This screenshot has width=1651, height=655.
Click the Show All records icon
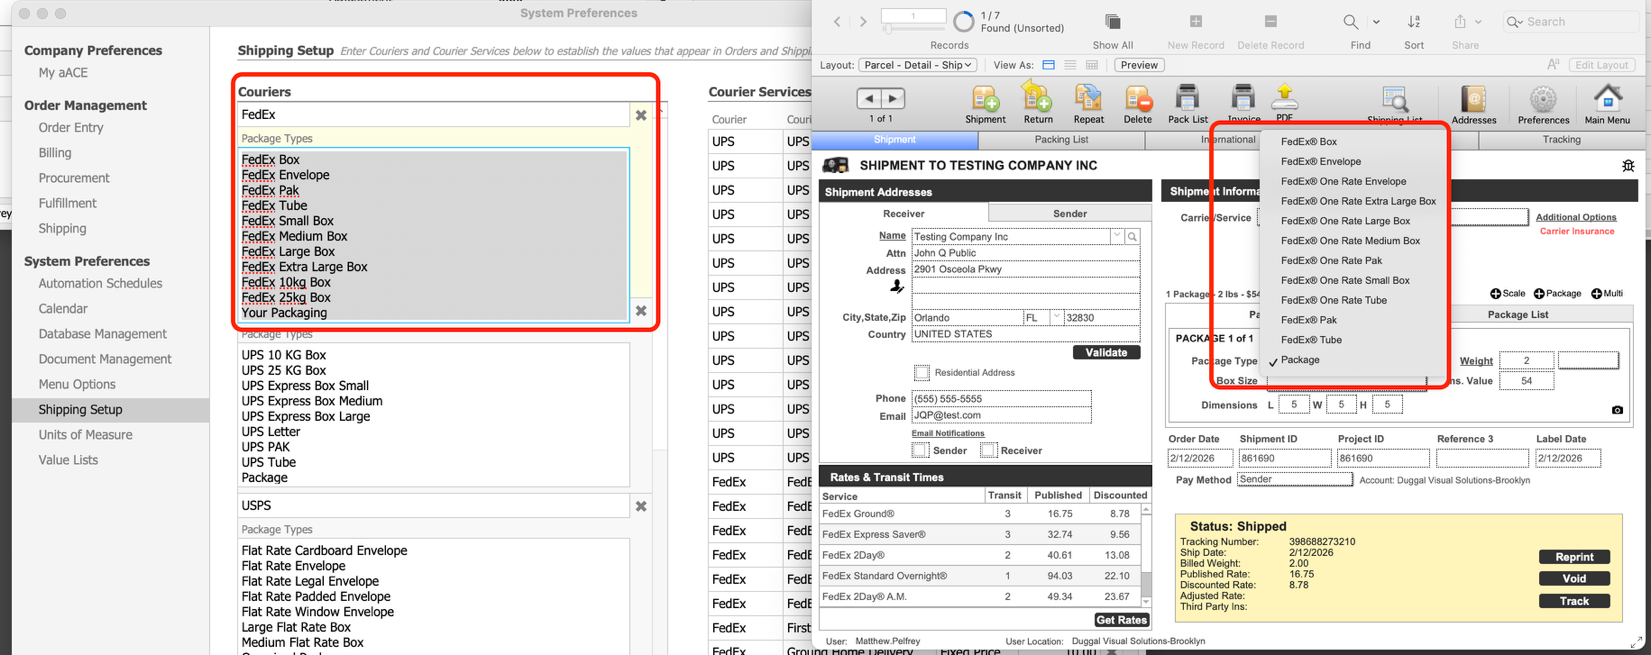(x=1113, y=21)
